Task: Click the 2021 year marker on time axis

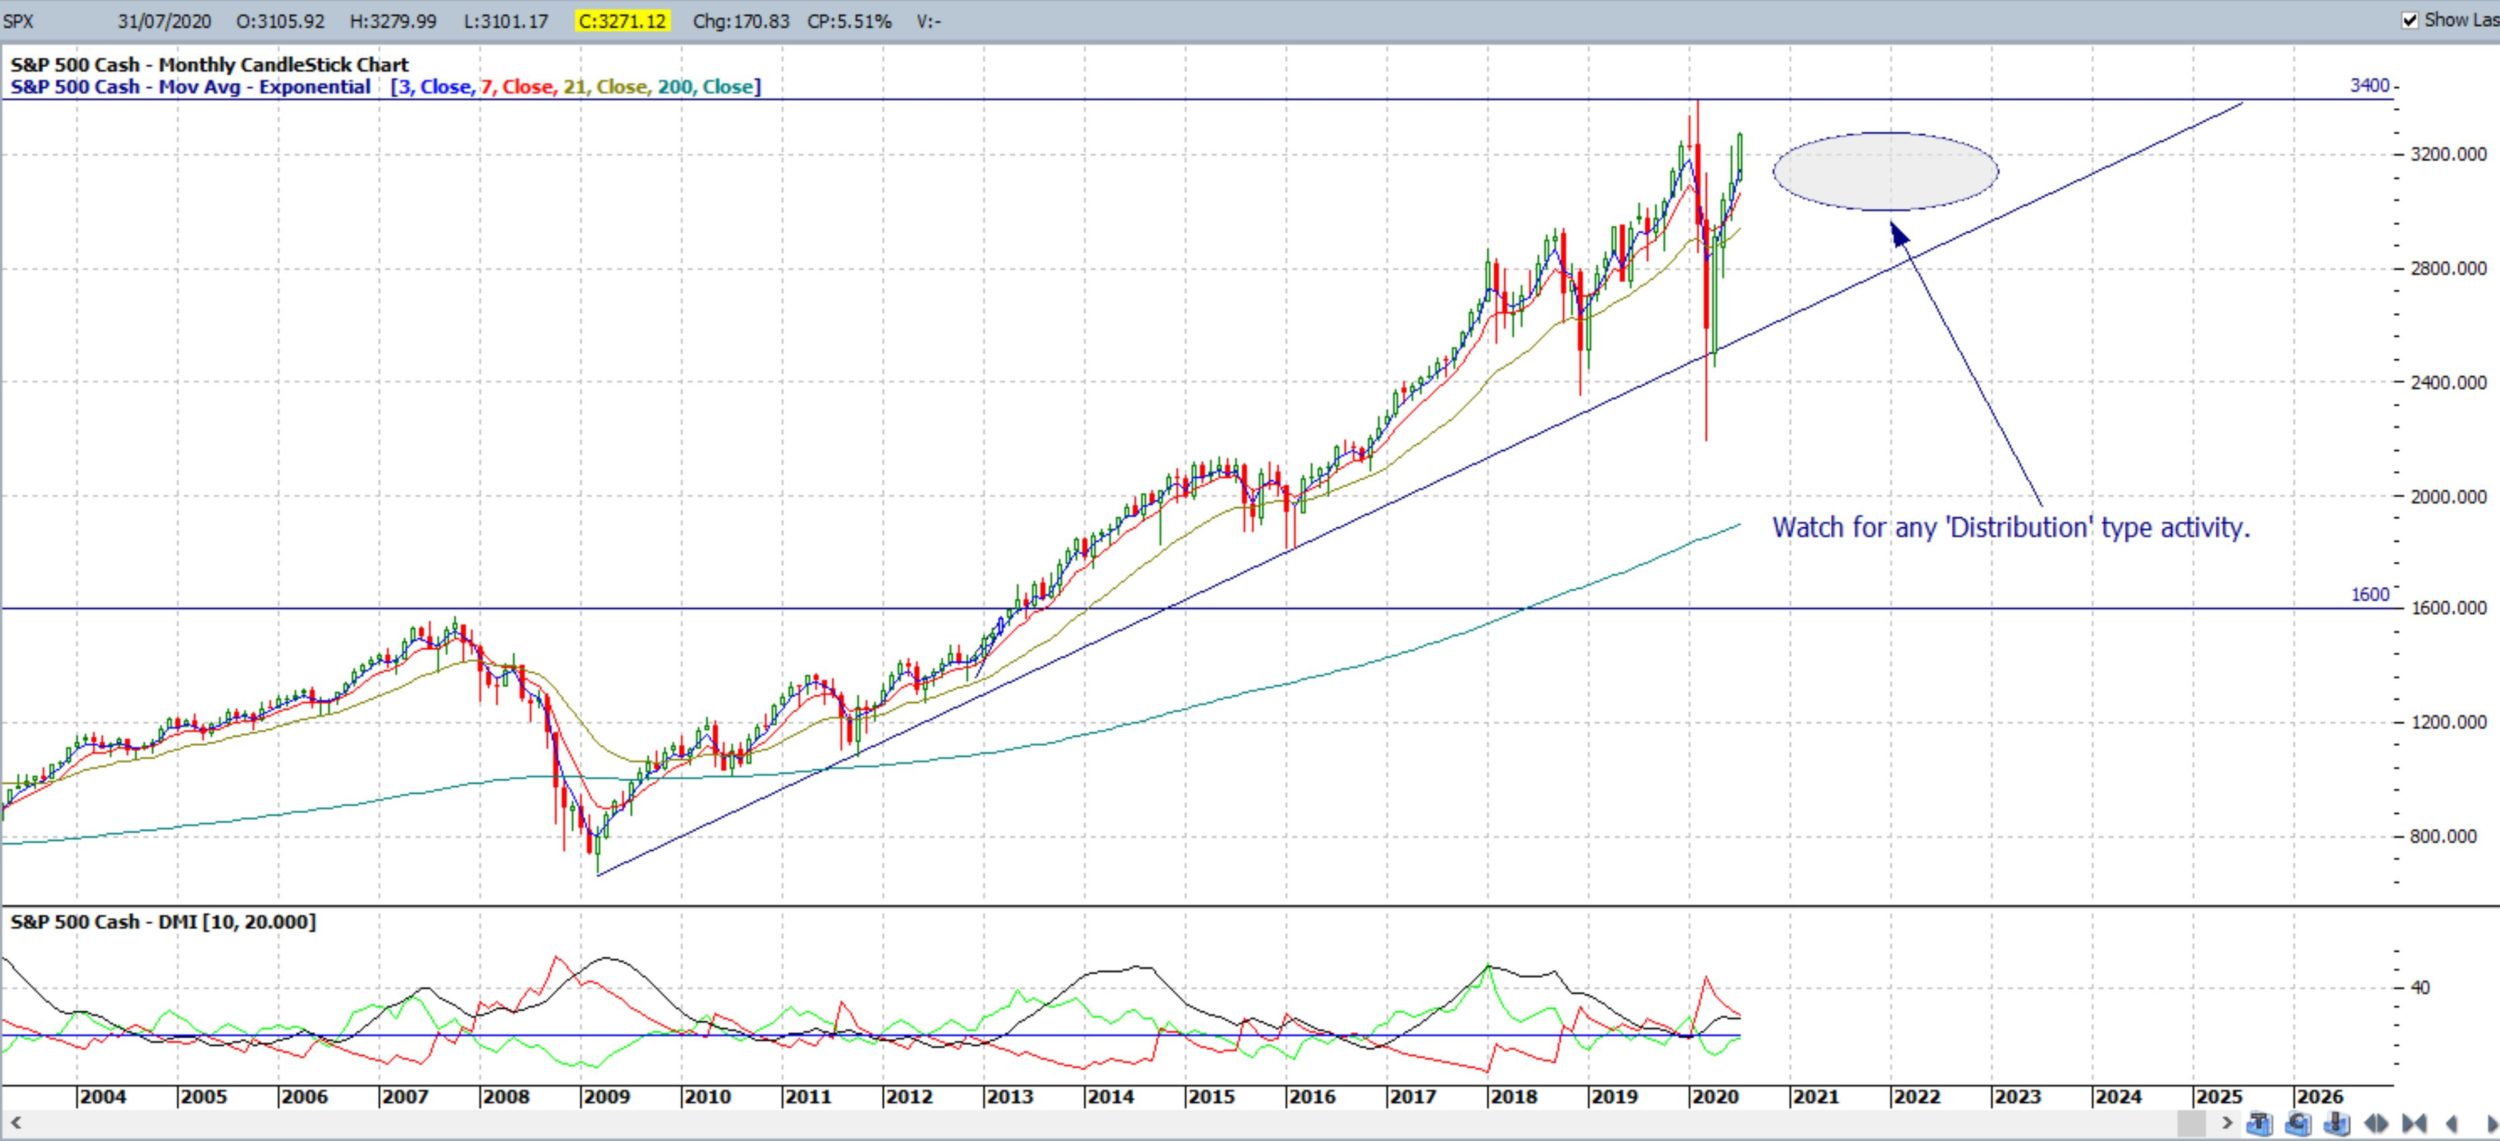Action: coord(1816,1097)
